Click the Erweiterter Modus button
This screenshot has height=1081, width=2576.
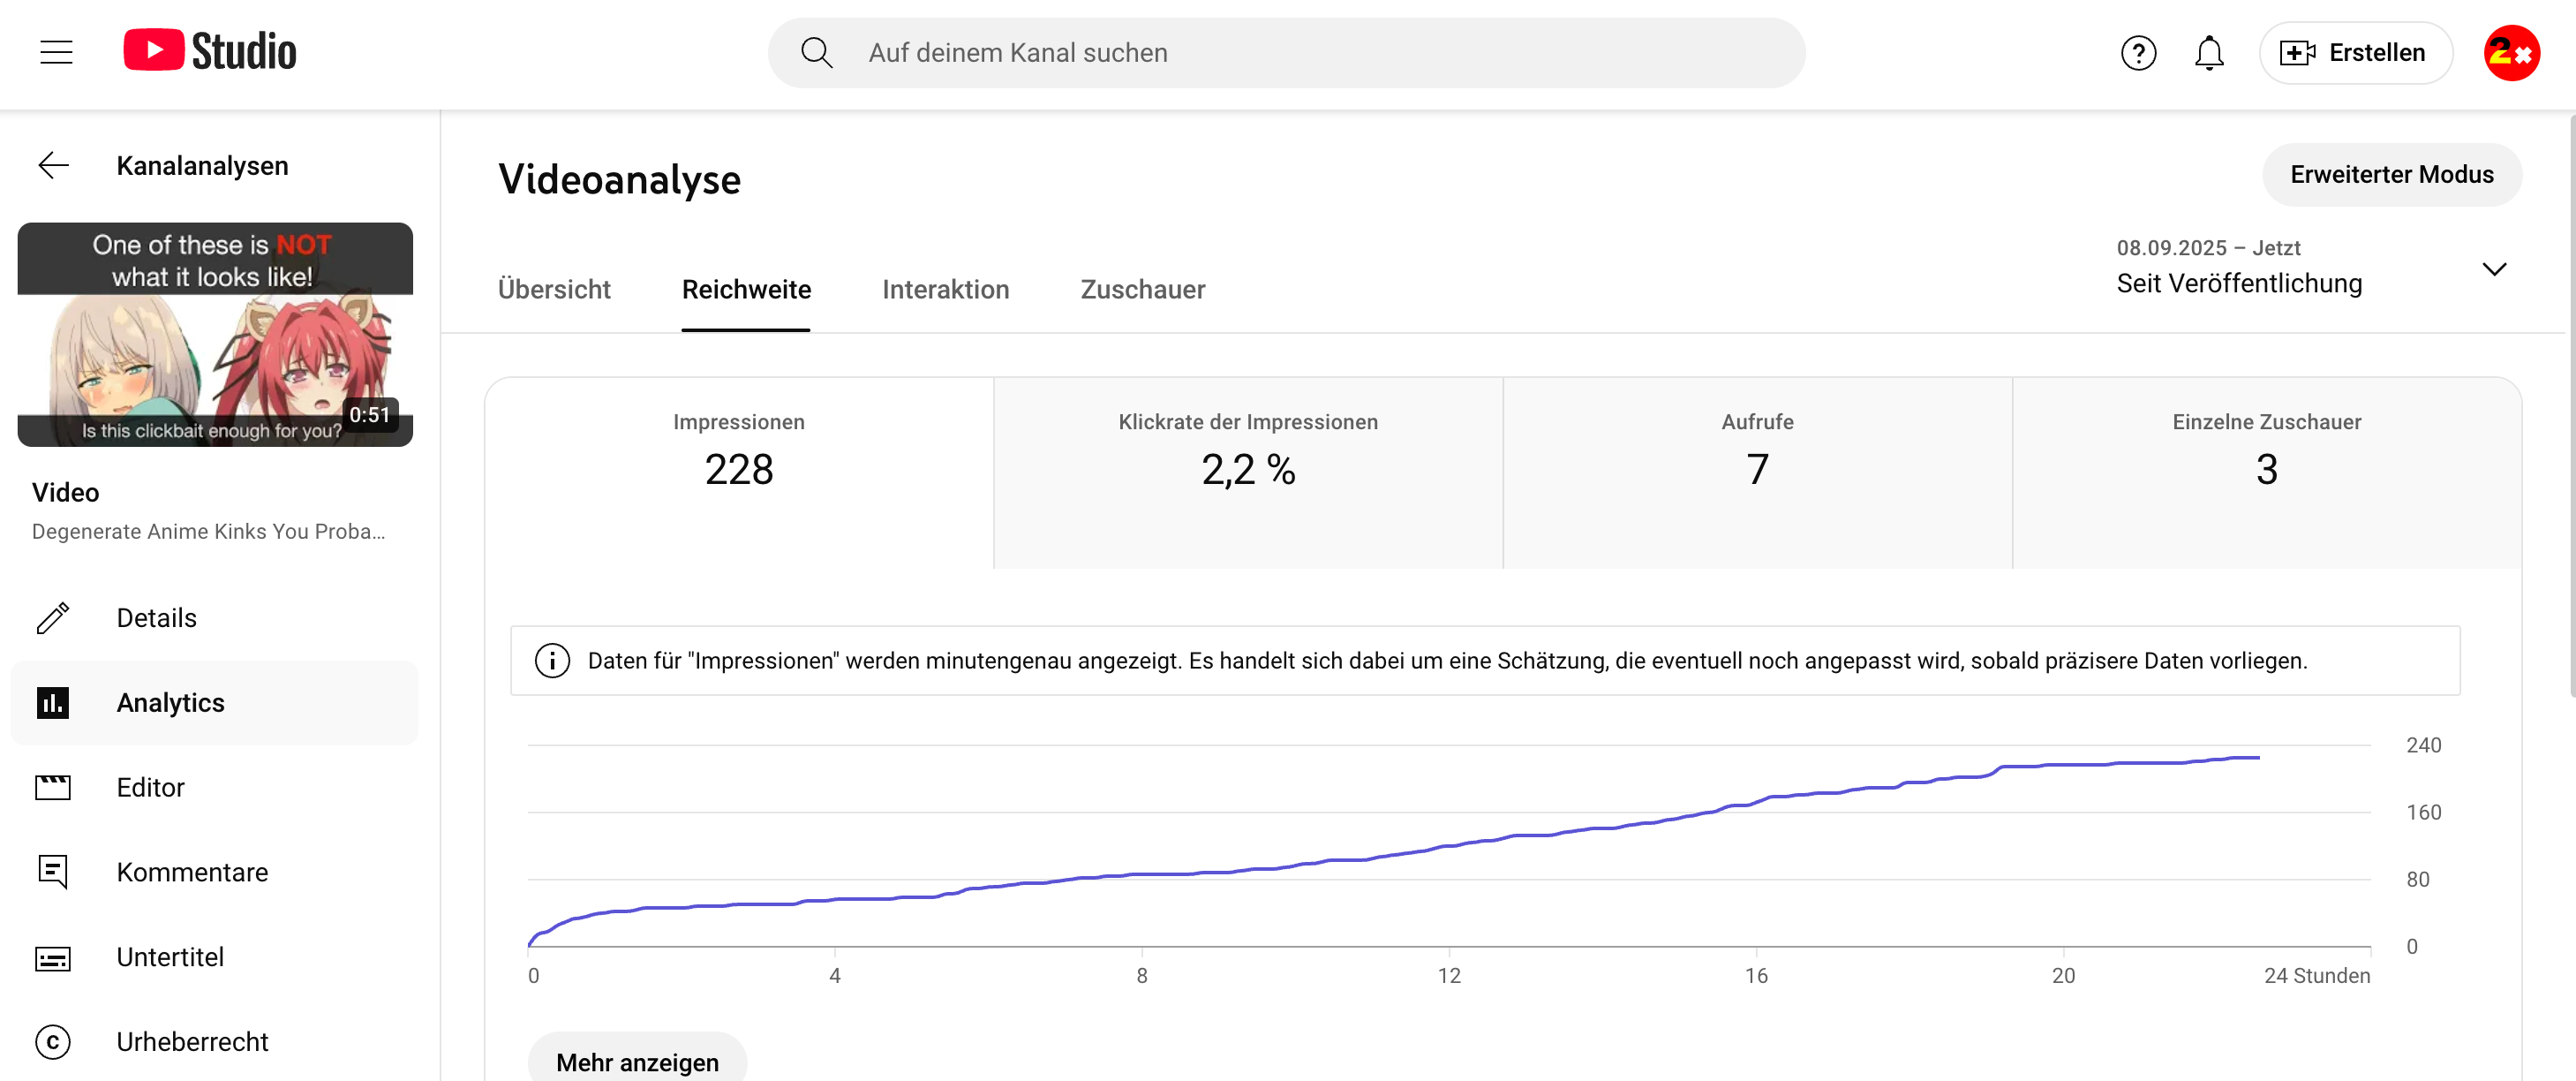pos(2391,175)
